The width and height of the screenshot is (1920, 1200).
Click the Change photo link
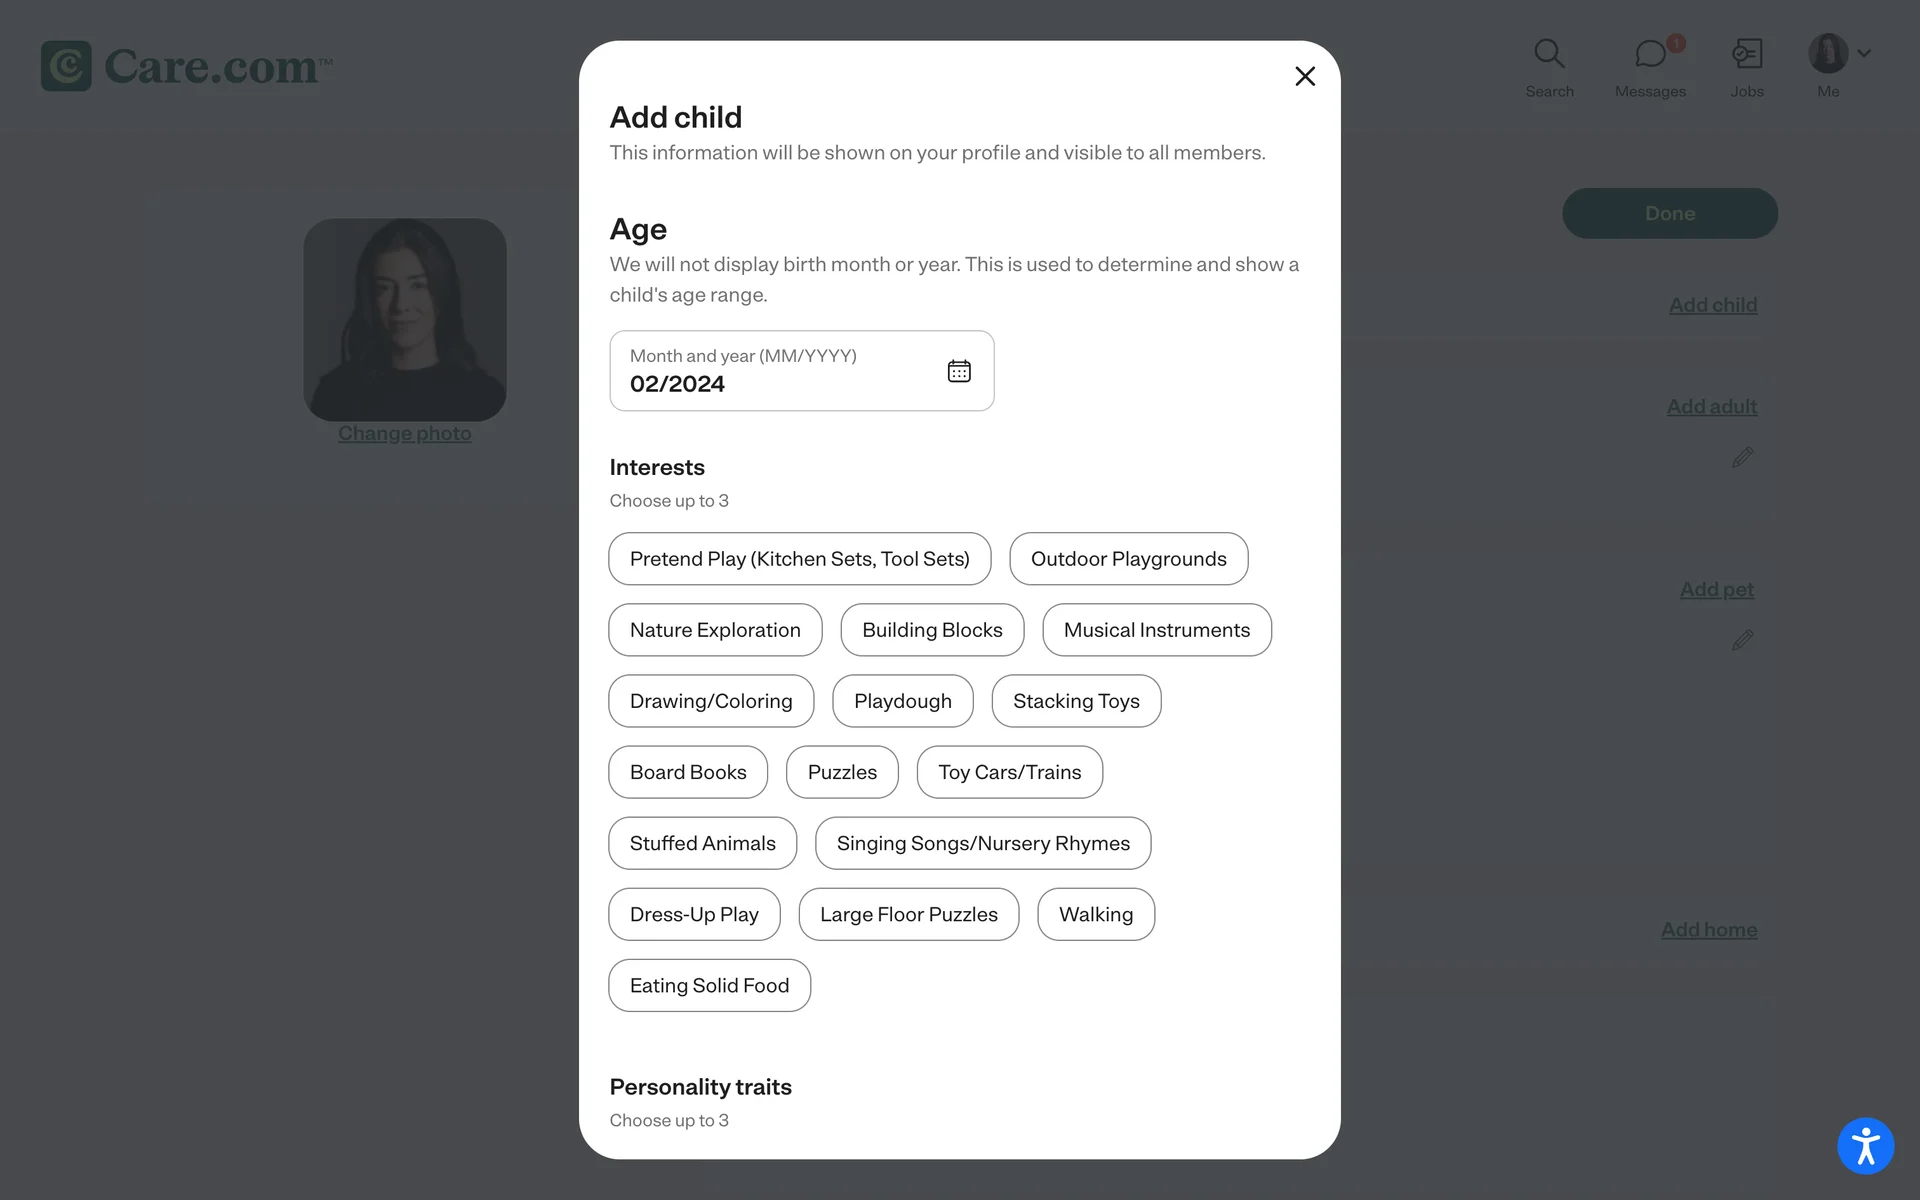tap(404, 434)
